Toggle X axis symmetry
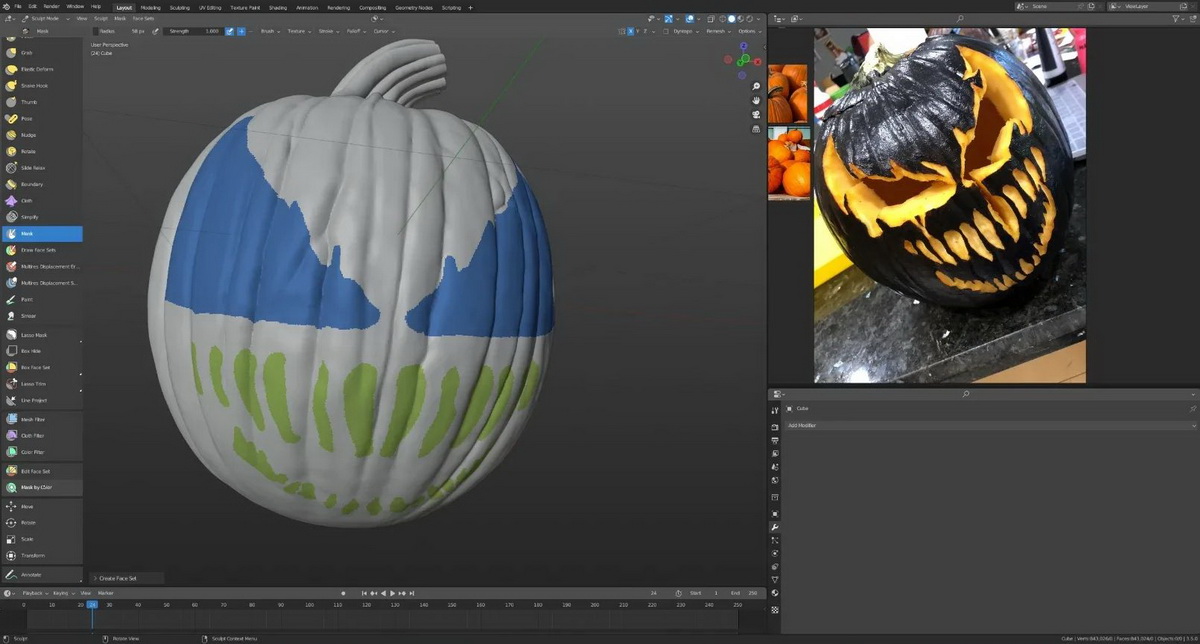This screenshot has height=644, width=1200. 632,31
